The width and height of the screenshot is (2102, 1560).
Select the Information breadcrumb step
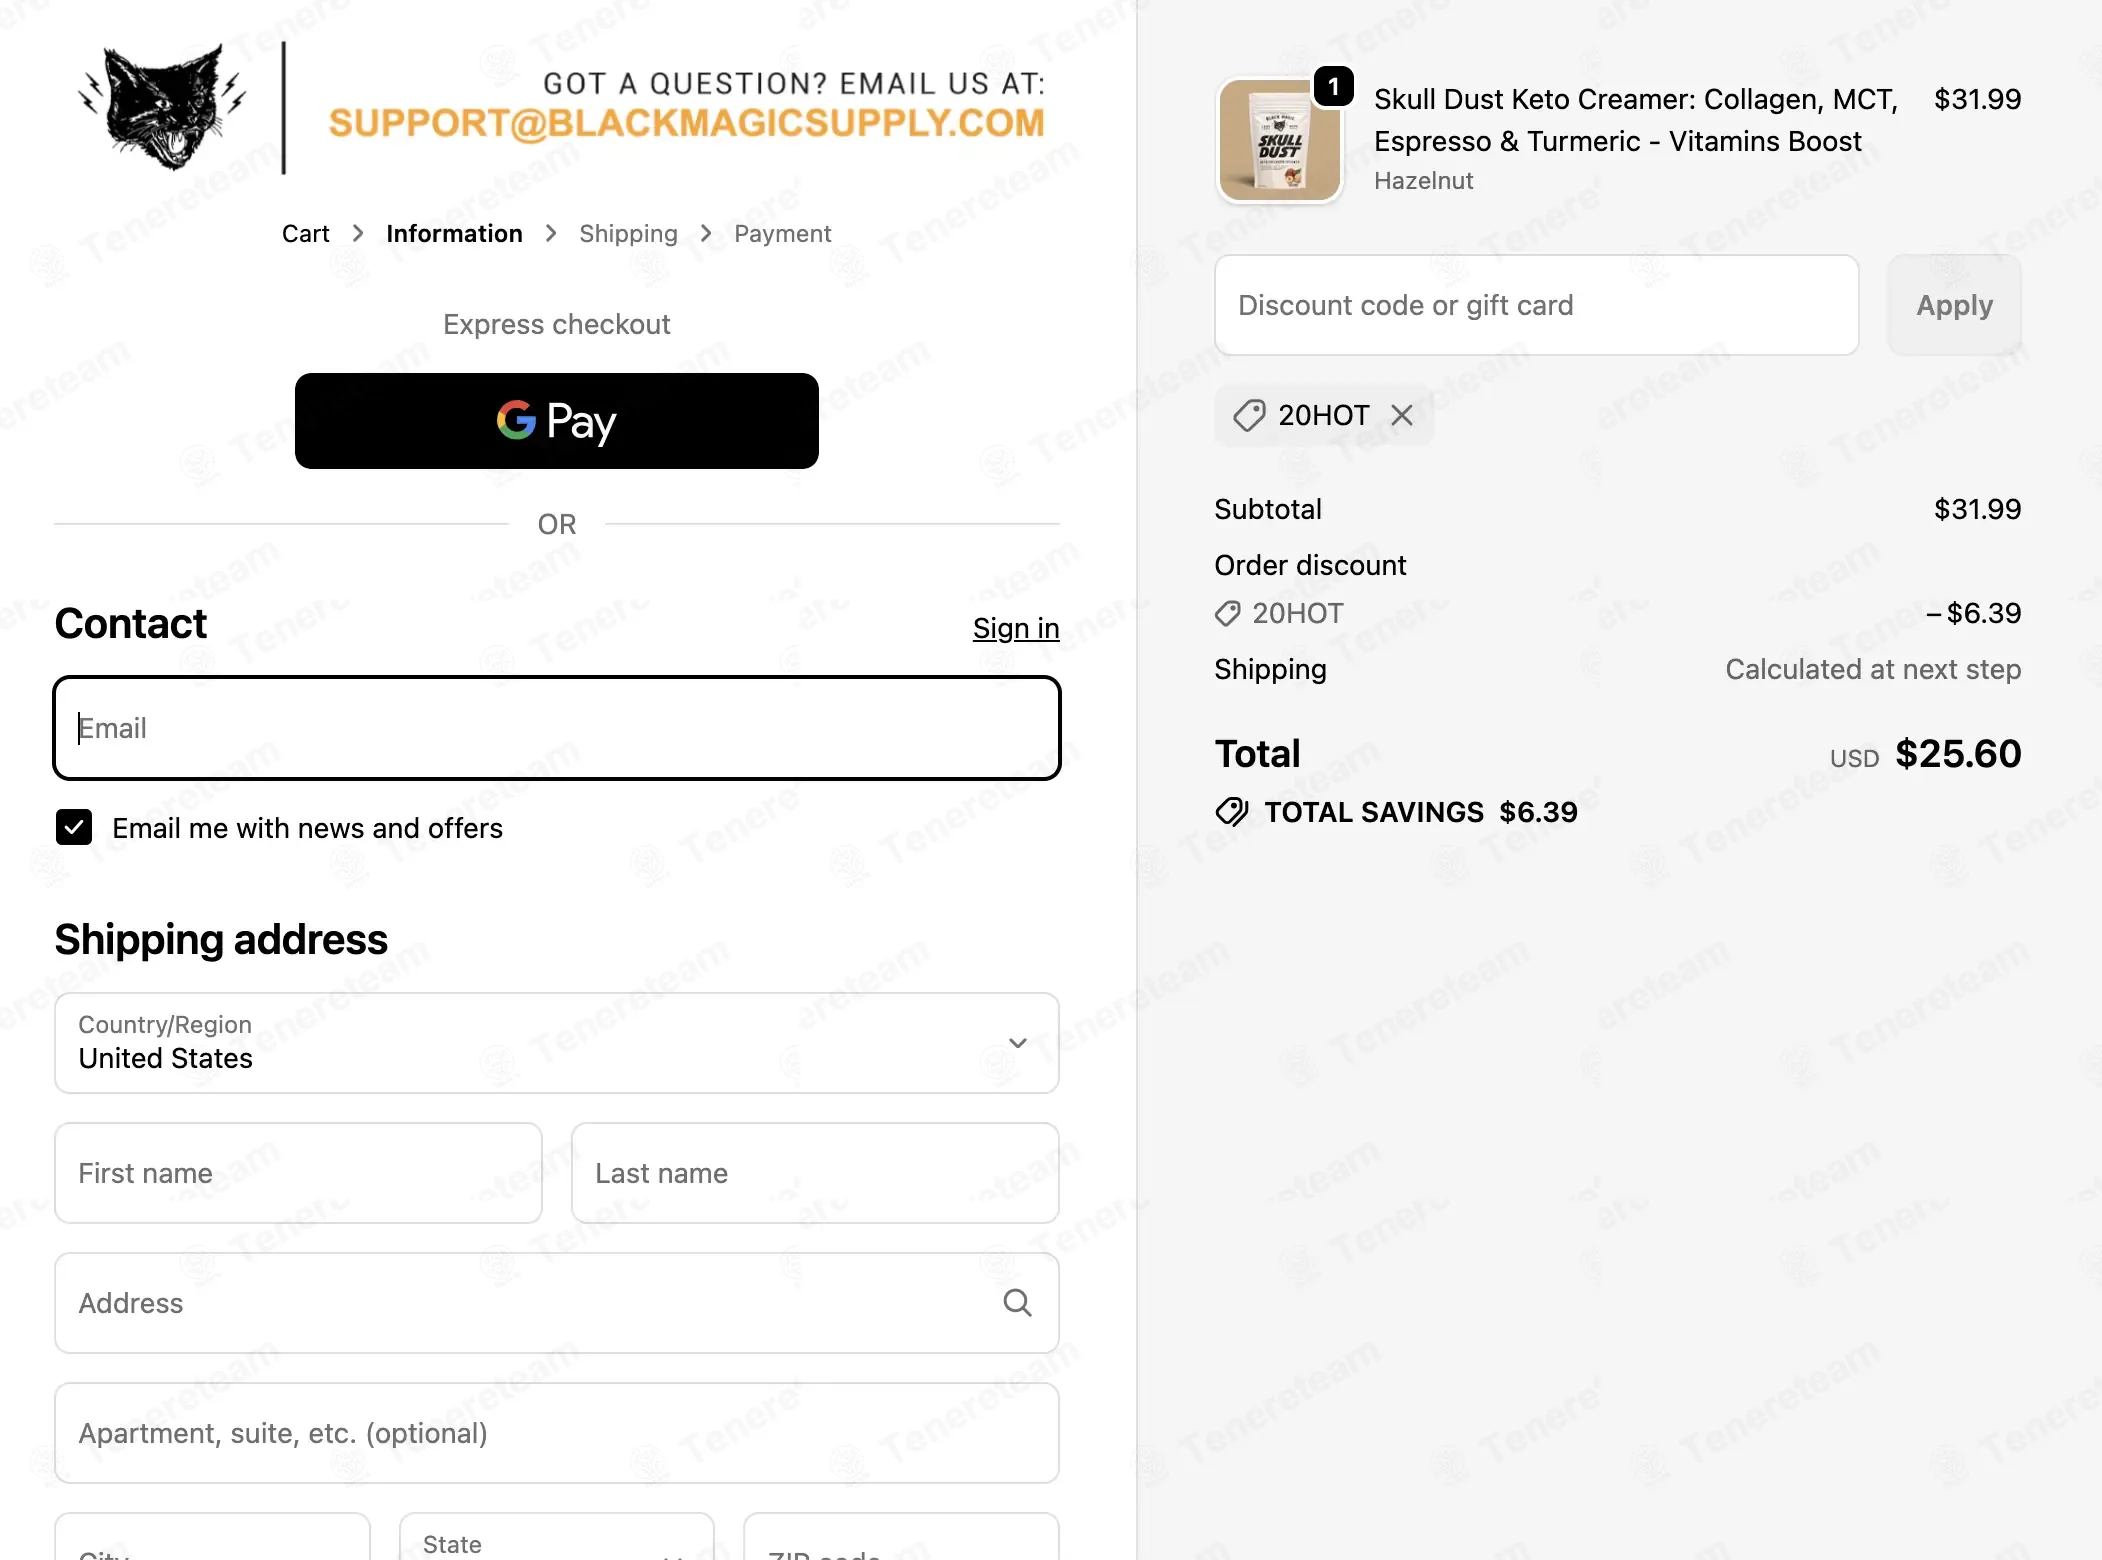[454, 234]
